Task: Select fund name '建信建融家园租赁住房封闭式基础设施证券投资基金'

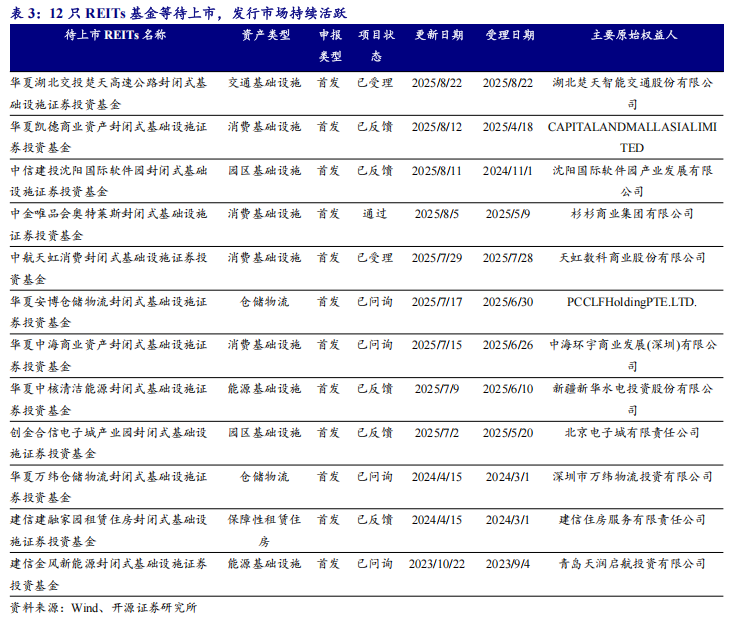Action: pyautogui.click(x=108, y=530)
